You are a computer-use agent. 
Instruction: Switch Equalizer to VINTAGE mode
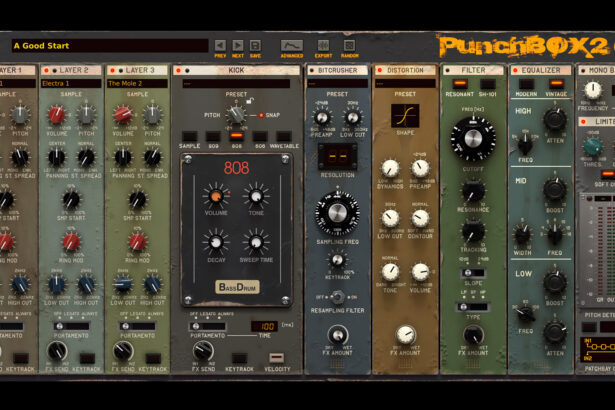coord(556,84)
